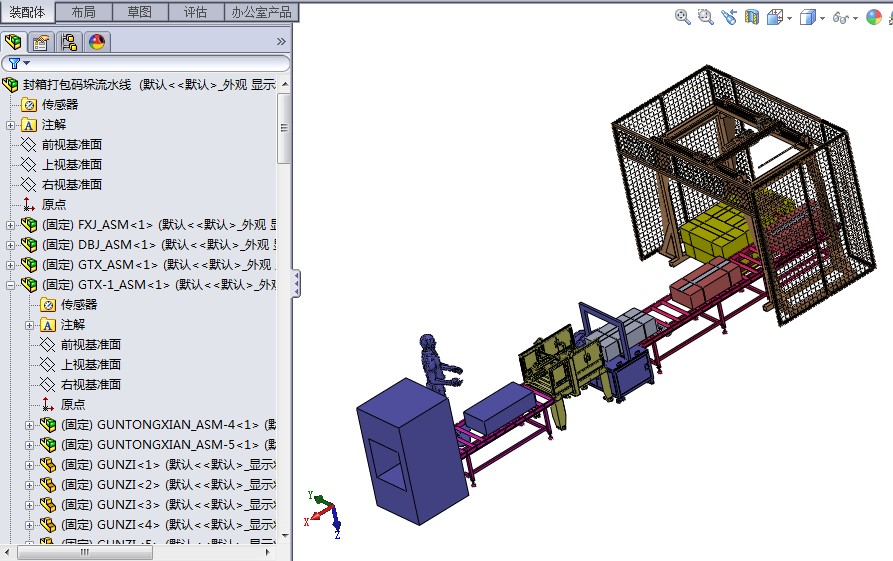Switch to the 装配体 tab
This screenshot has width=893, height=561.
(27, 12)
